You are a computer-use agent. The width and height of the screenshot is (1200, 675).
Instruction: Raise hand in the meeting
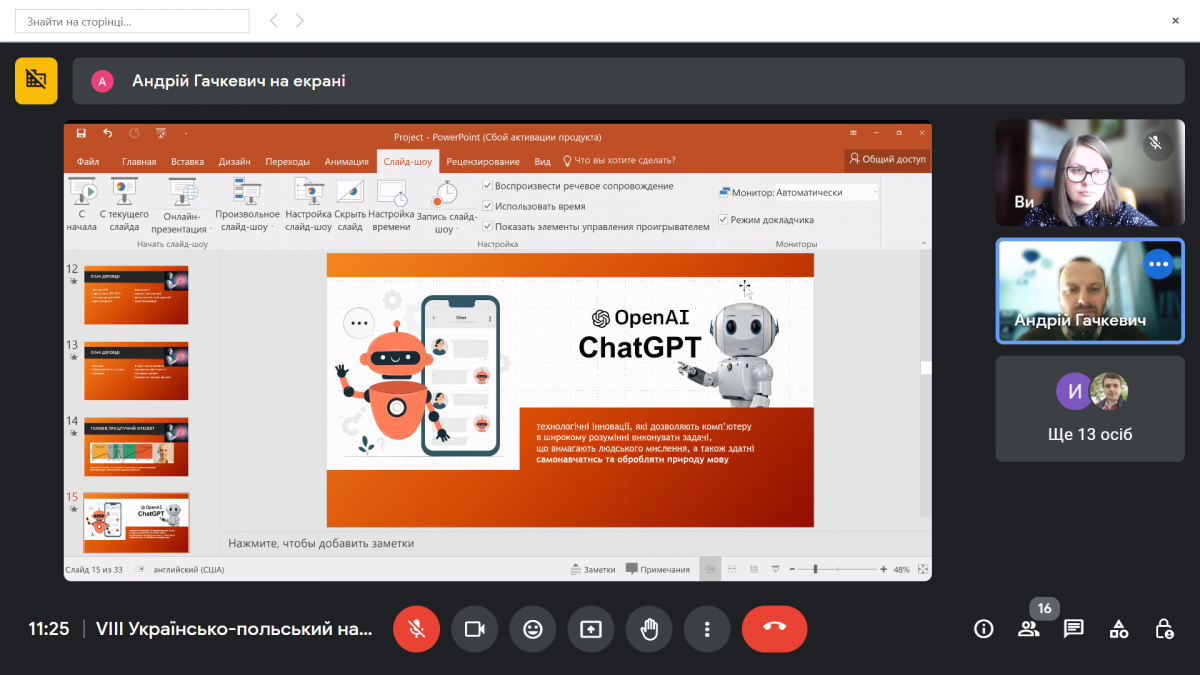pos(649,629)
